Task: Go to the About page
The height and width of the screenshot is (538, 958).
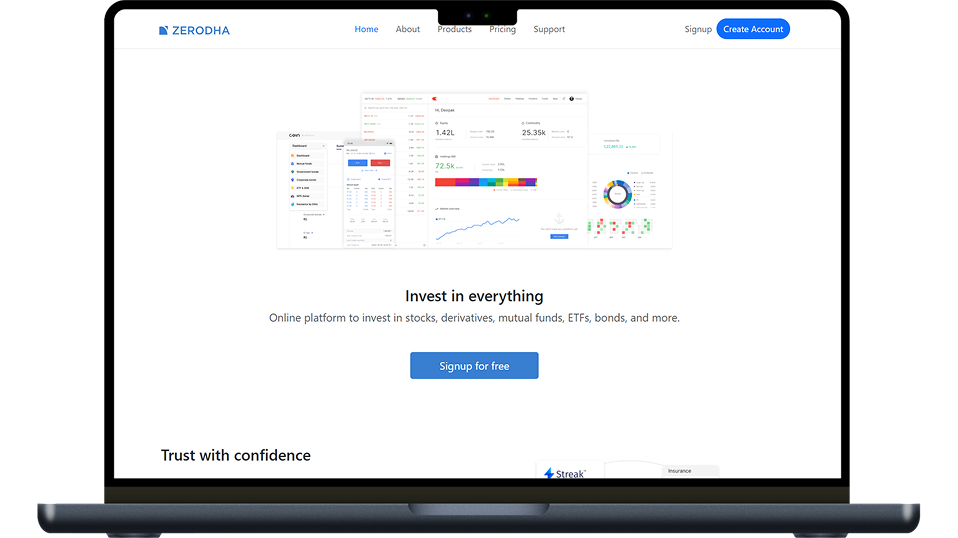Action: pyautogui.click(x=408, y=29)
